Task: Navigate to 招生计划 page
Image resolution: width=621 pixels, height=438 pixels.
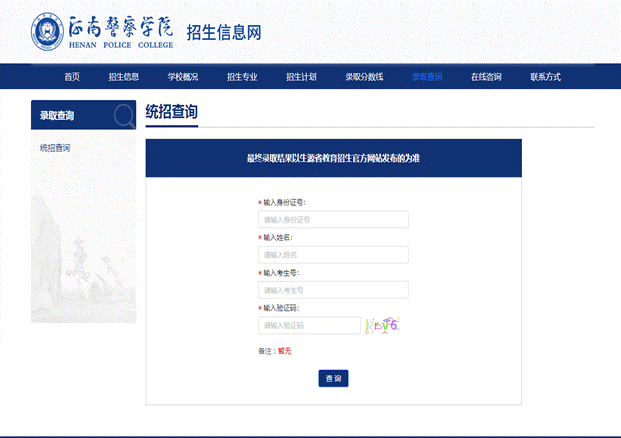Action: click(x=302, y=77)
